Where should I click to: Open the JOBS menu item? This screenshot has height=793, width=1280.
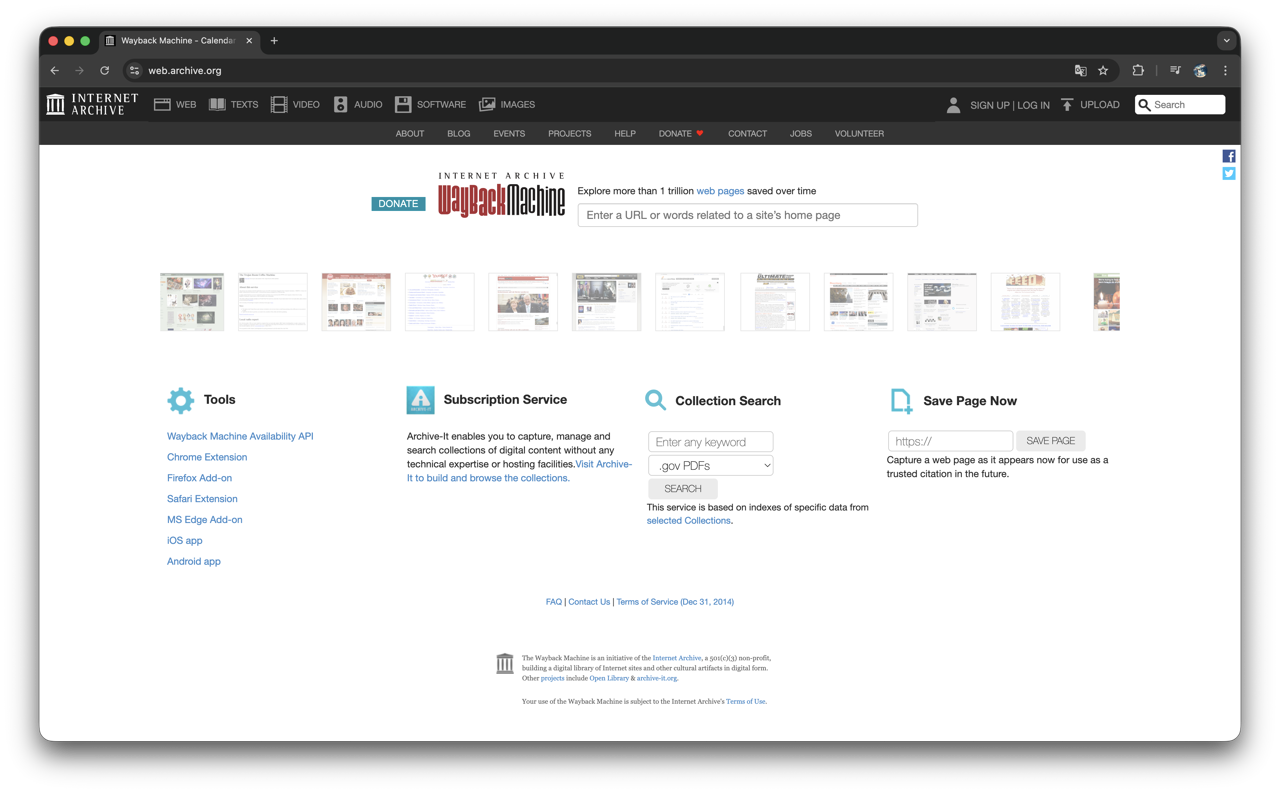coord(801,133)
